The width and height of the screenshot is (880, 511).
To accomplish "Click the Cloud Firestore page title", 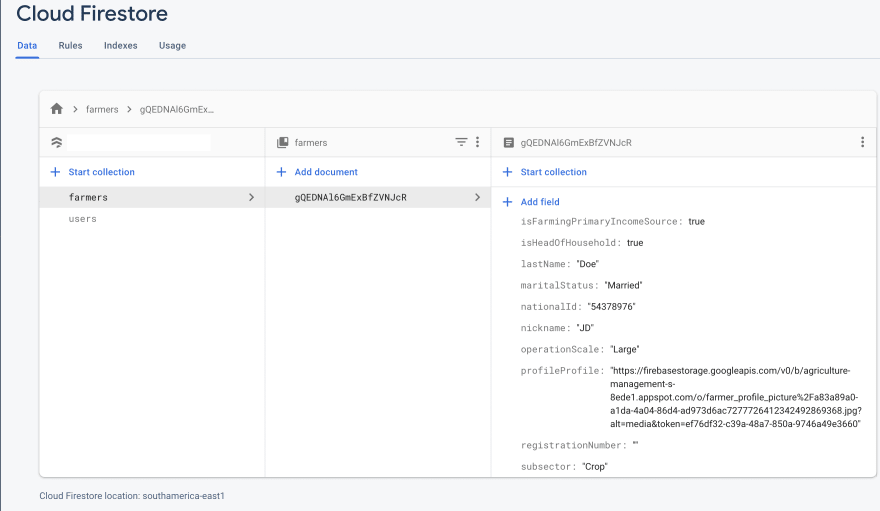I will coord(92,13).
